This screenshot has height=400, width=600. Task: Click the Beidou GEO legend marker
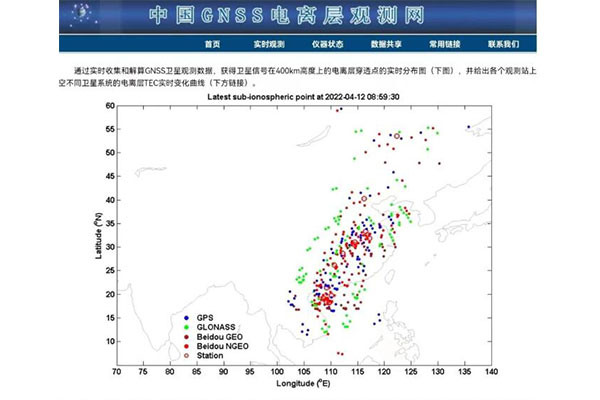tap(186, 336)
